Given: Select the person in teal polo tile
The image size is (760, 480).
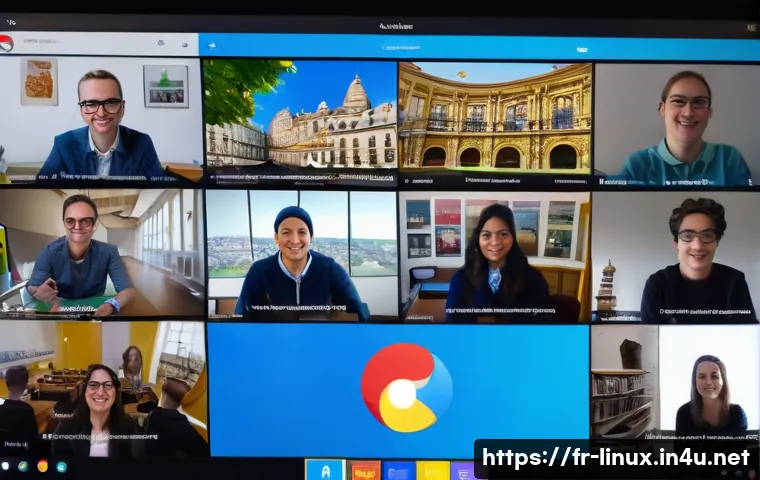Looking at the screenshot, I should pyautogui.click(x=677, y=125).
